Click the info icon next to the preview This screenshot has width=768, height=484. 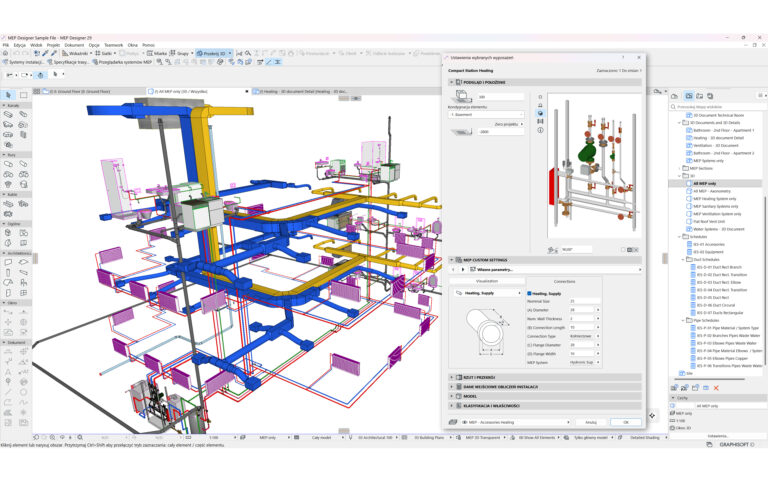coord(540,130)
